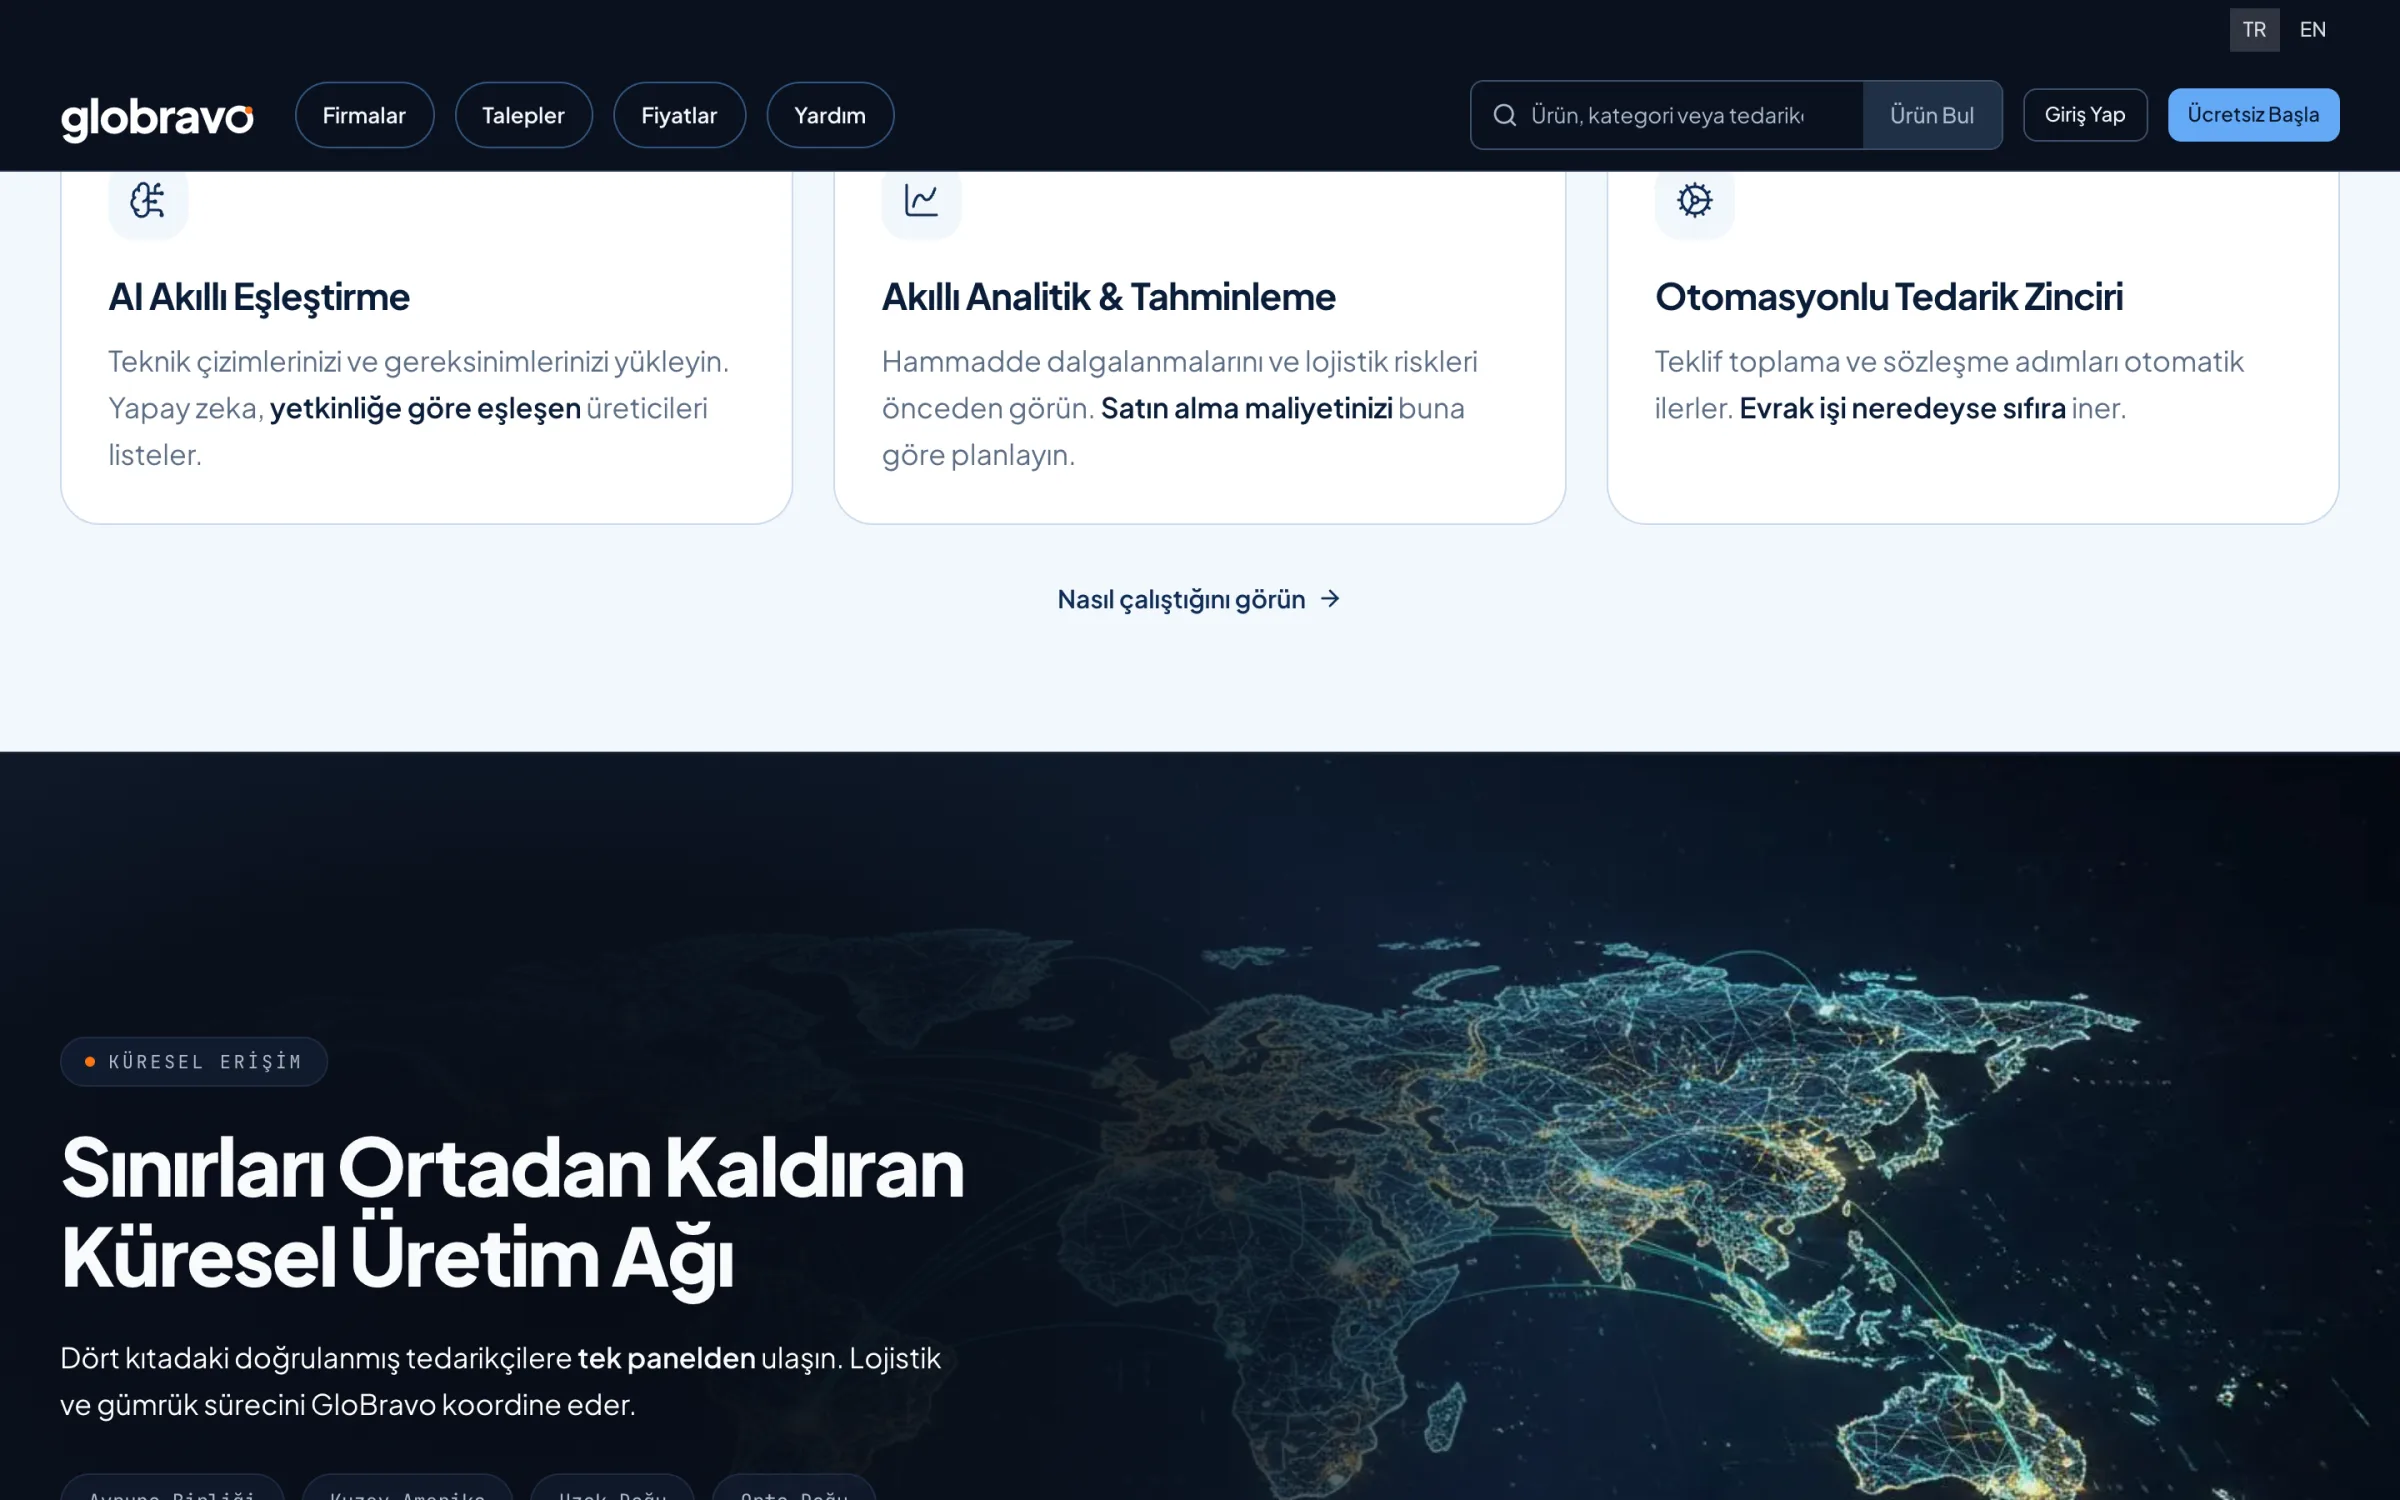Click the Otomasyonlu Tedarik Zinciri heading

[1888, 297]
